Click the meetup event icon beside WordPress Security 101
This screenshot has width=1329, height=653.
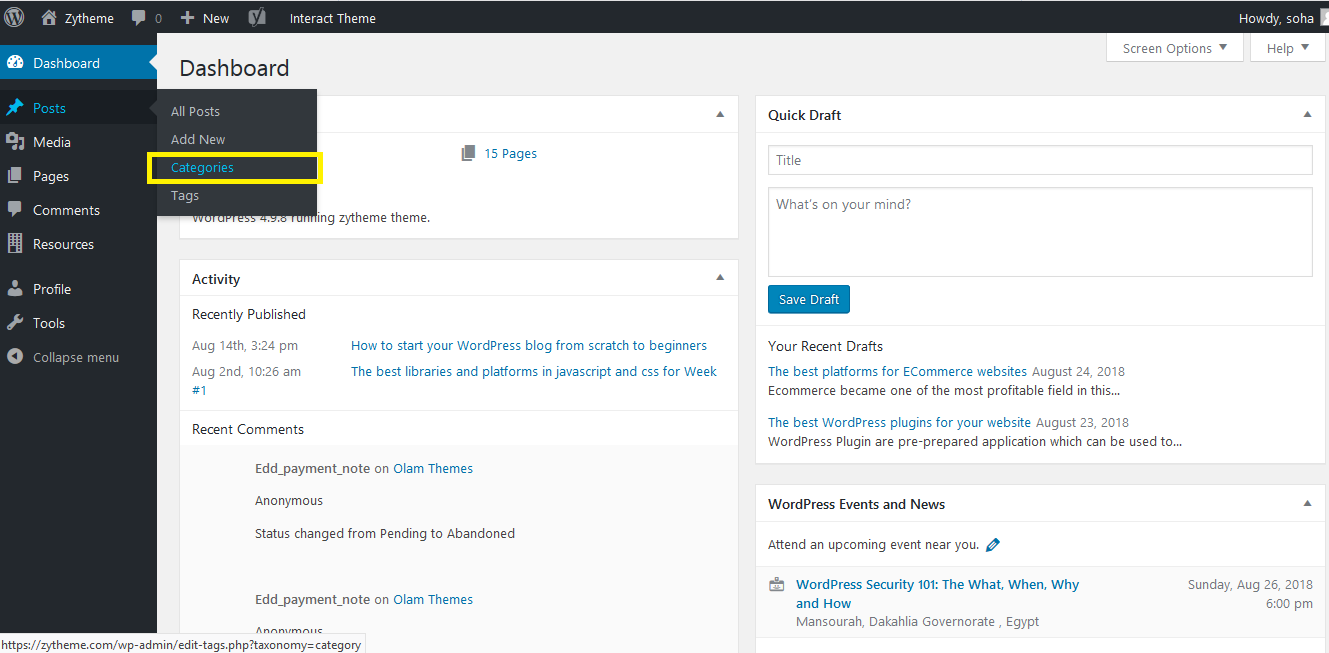click(x=776, y=585)
